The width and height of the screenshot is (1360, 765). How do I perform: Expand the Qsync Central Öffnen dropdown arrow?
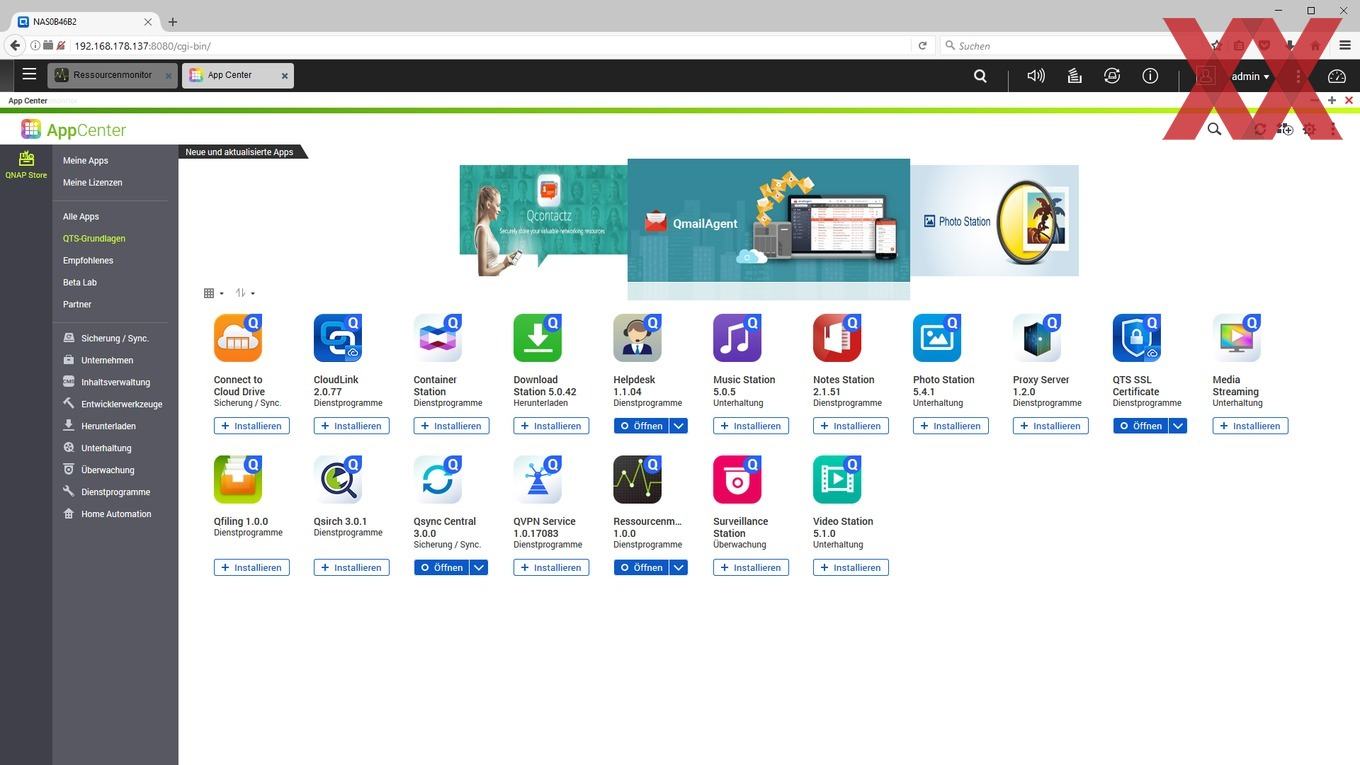click(479, 568)
